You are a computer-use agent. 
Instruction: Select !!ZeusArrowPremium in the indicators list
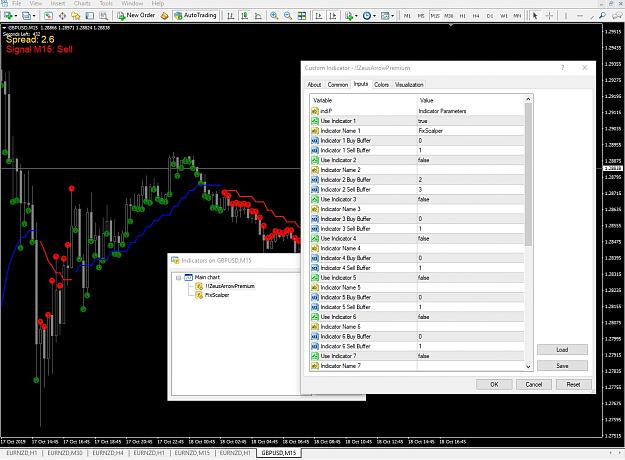pos(229,286)
